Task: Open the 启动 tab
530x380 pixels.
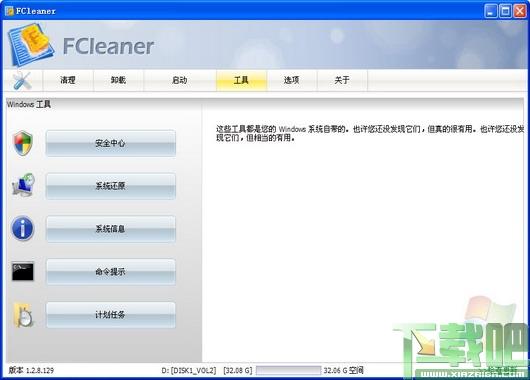Action: point(180,80)
